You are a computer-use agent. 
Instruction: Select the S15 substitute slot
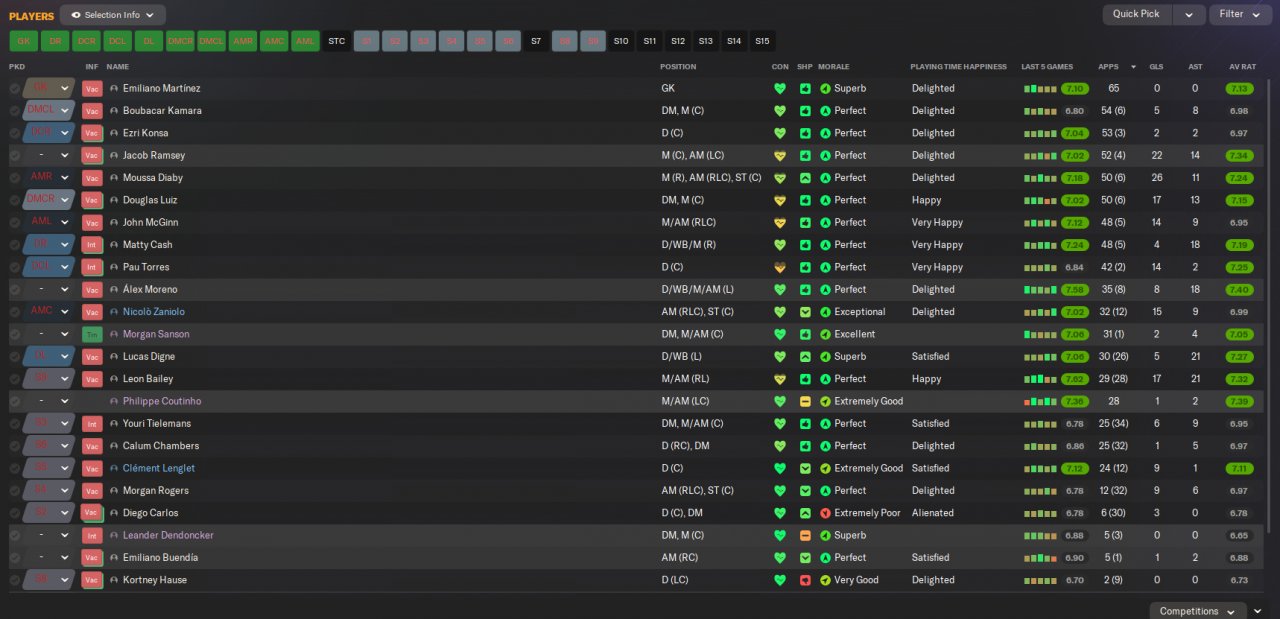763,41
